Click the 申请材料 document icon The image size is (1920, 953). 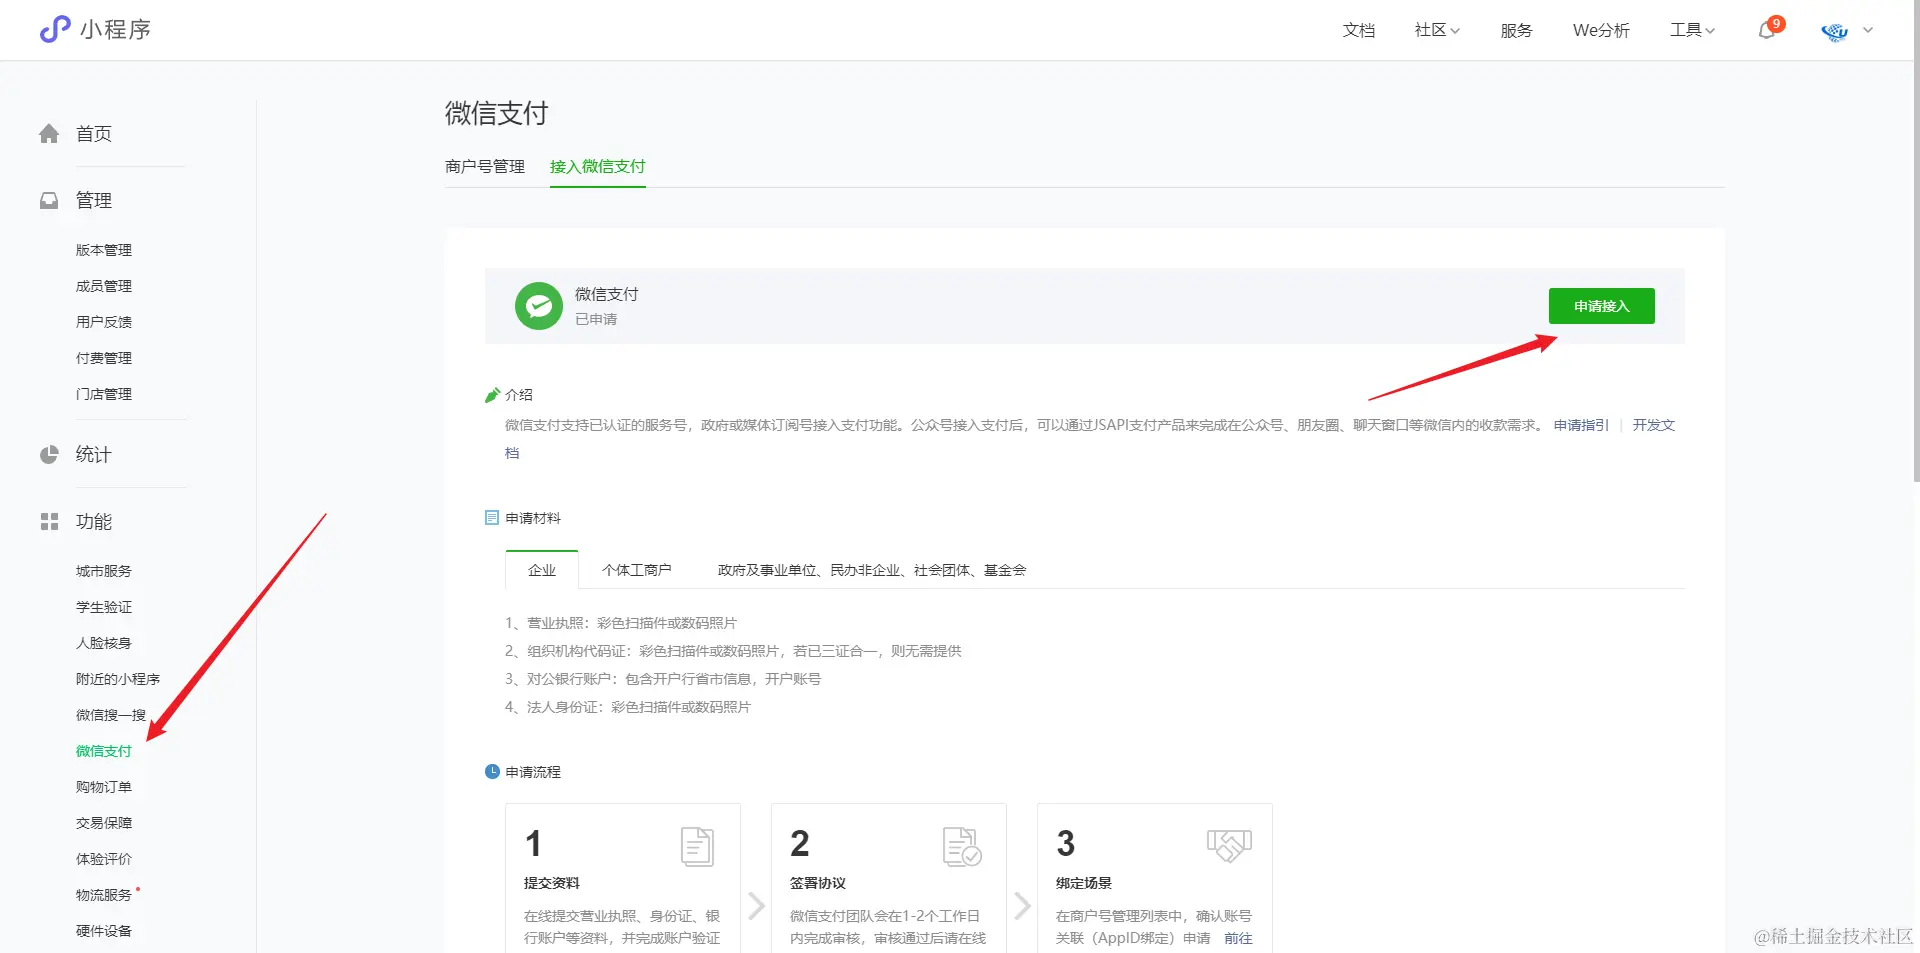492,518
